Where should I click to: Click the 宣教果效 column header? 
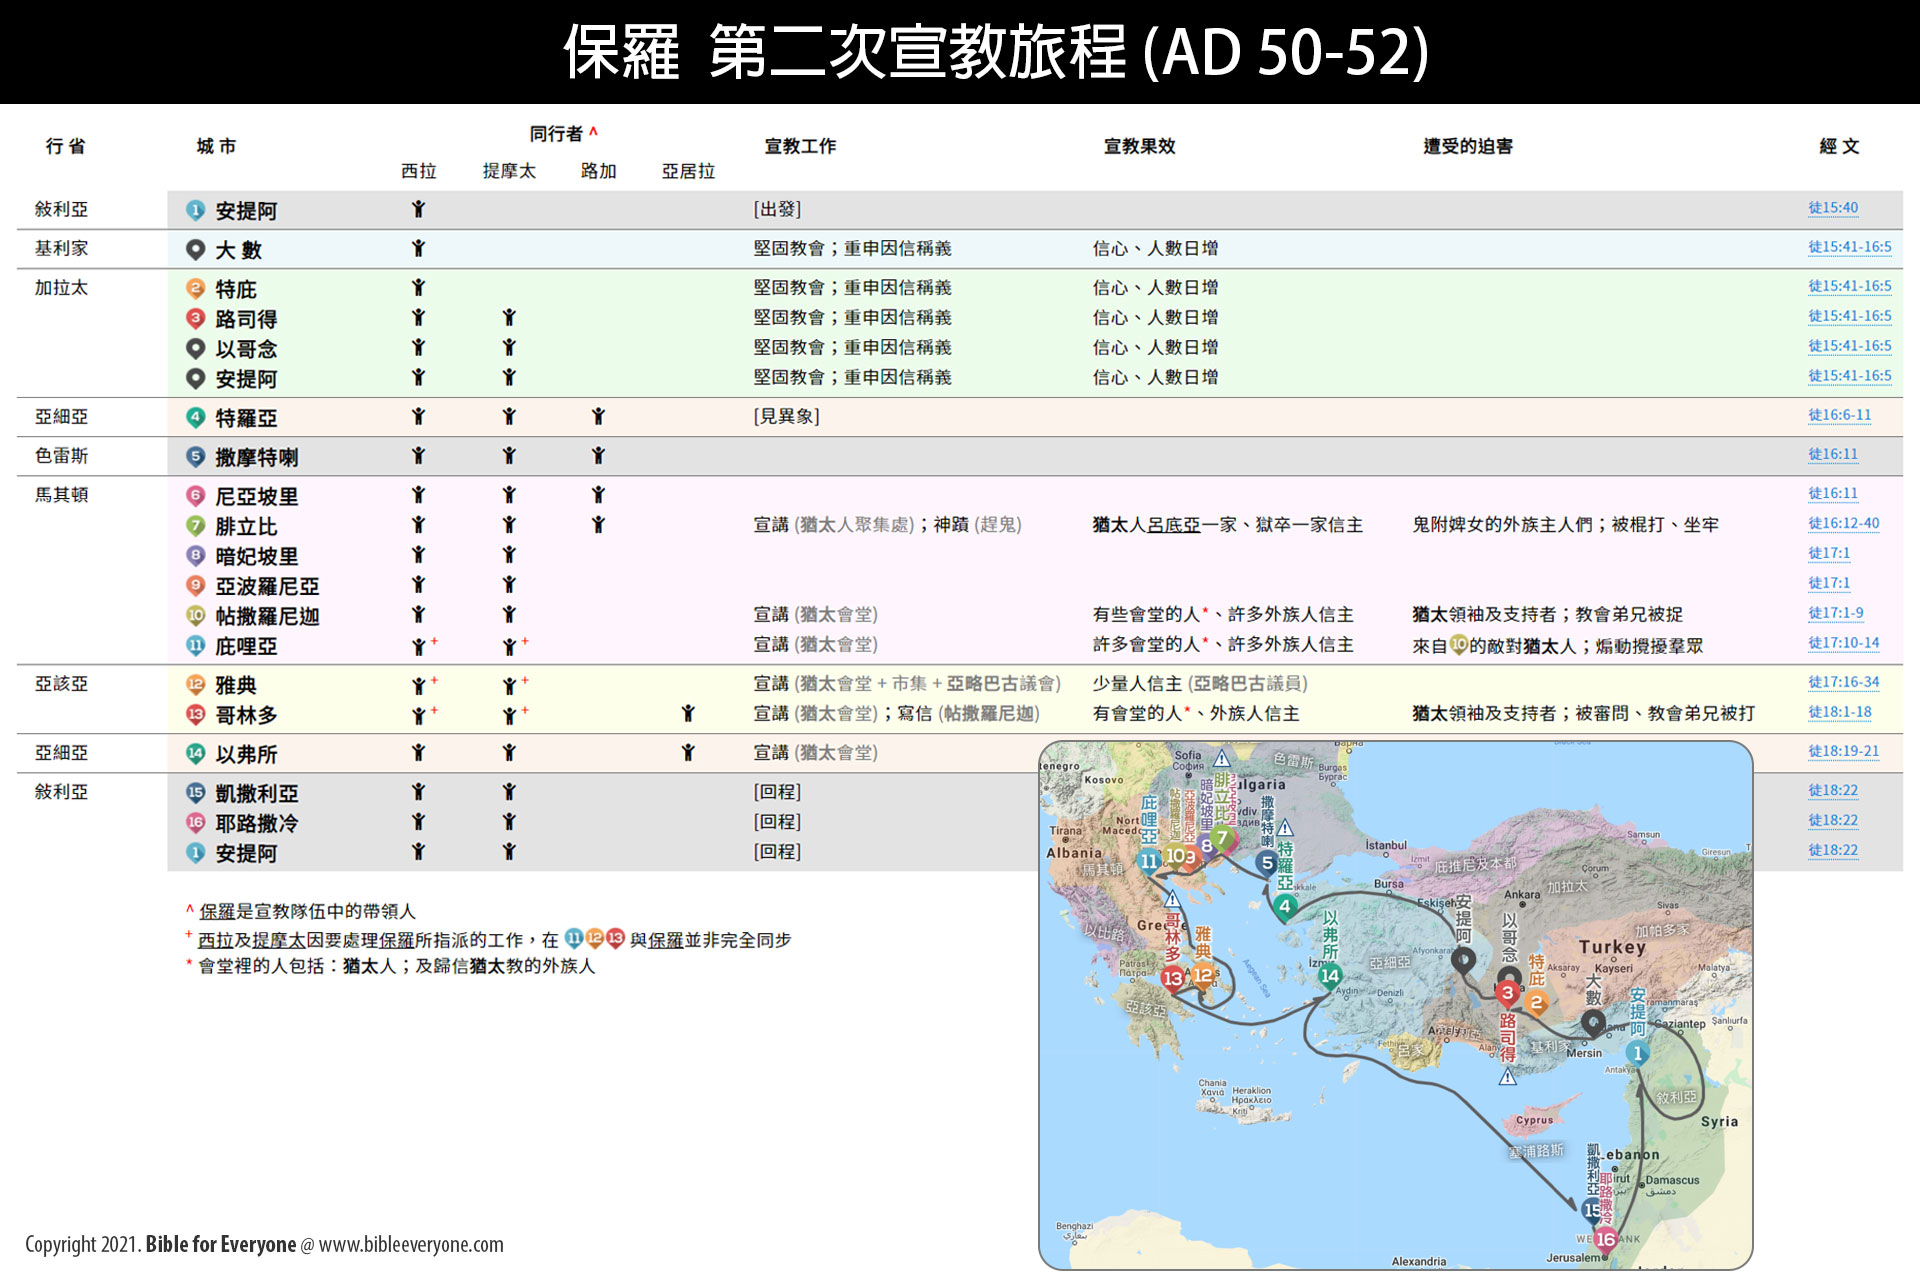coord(1139,146)
